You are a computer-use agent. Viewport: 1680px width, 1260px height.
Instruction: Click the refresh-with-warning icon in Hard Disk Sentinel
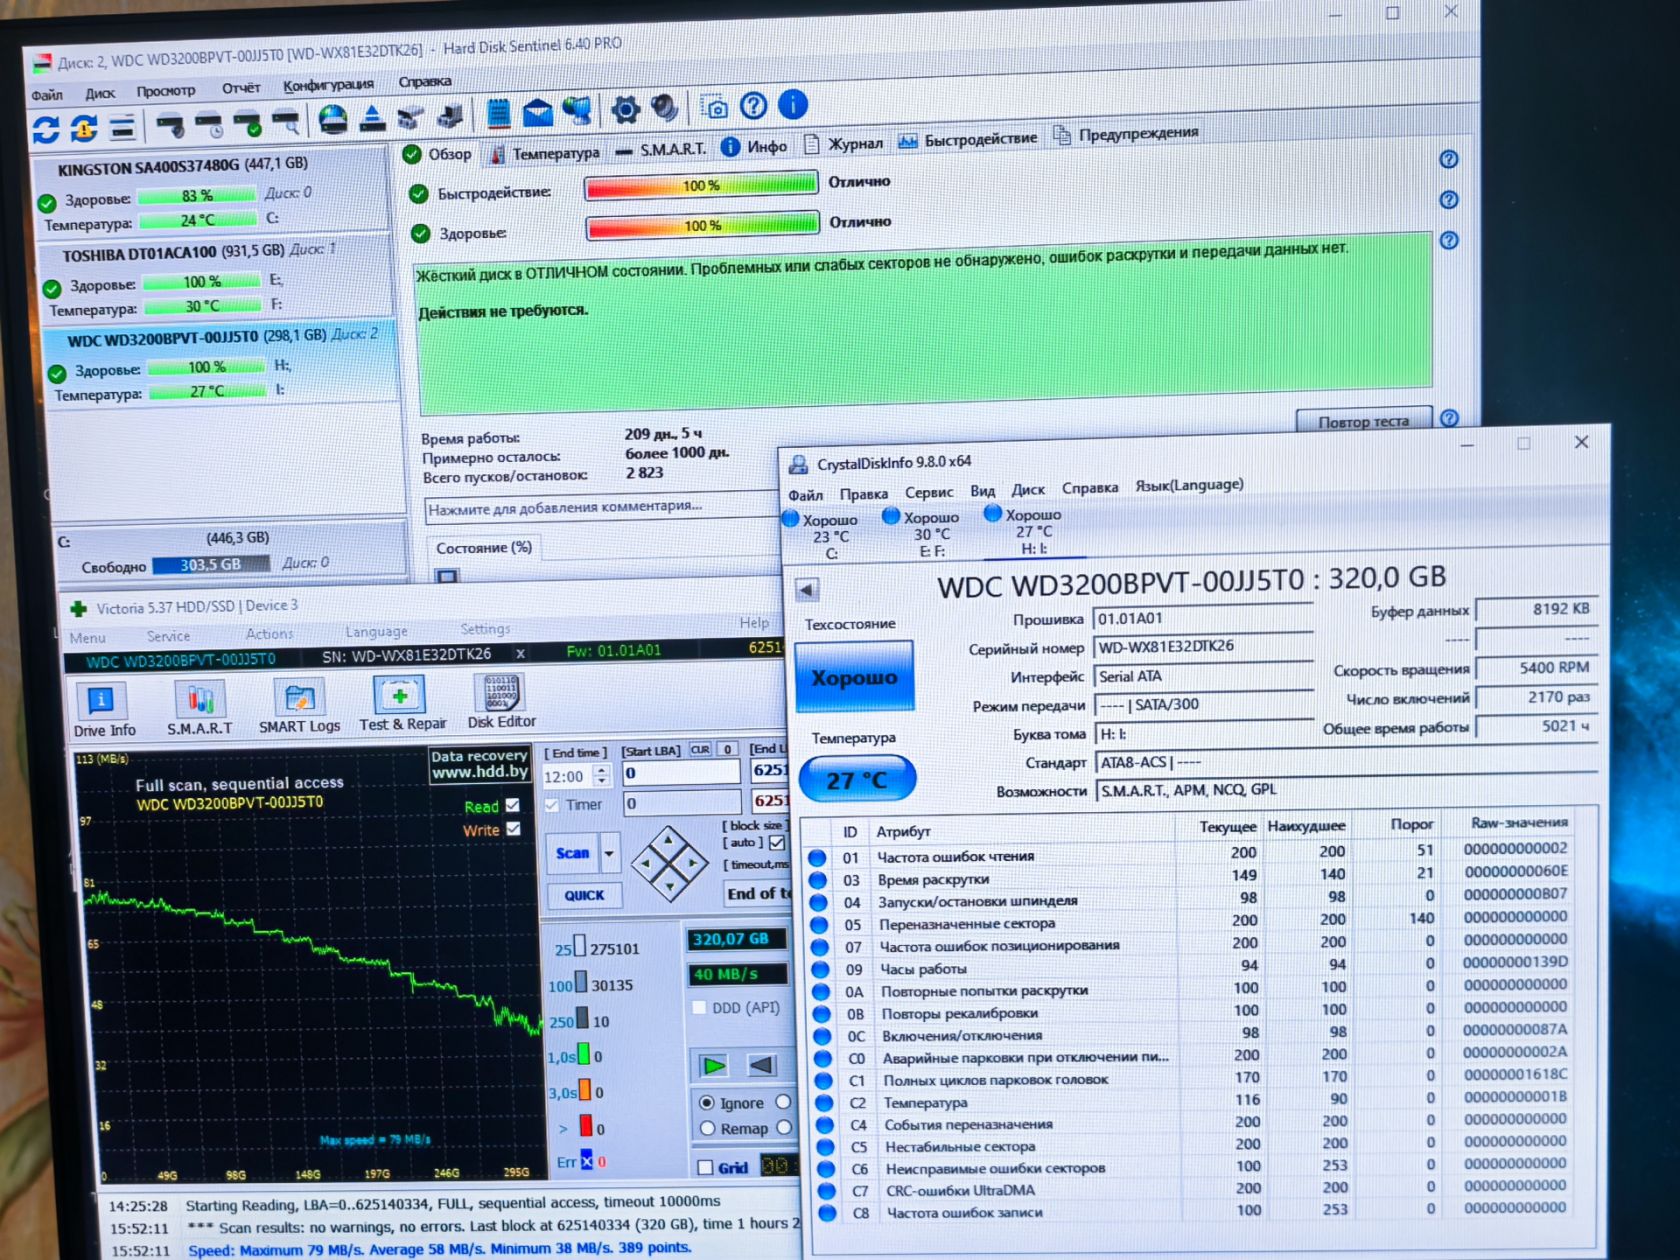coord(84,127)
